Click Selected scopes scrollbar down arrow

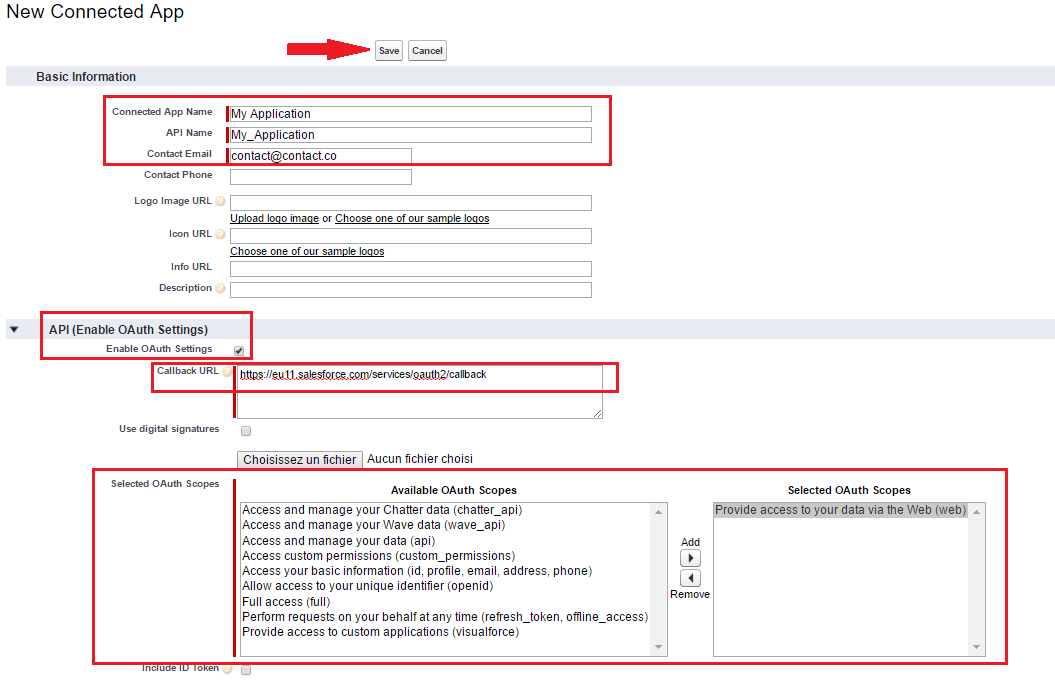[x=976, y=647]
